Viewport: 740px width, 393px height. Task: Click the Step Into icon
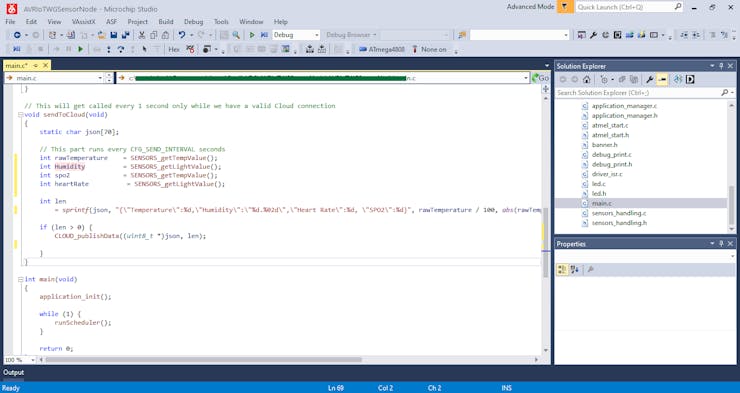(109, 49)
